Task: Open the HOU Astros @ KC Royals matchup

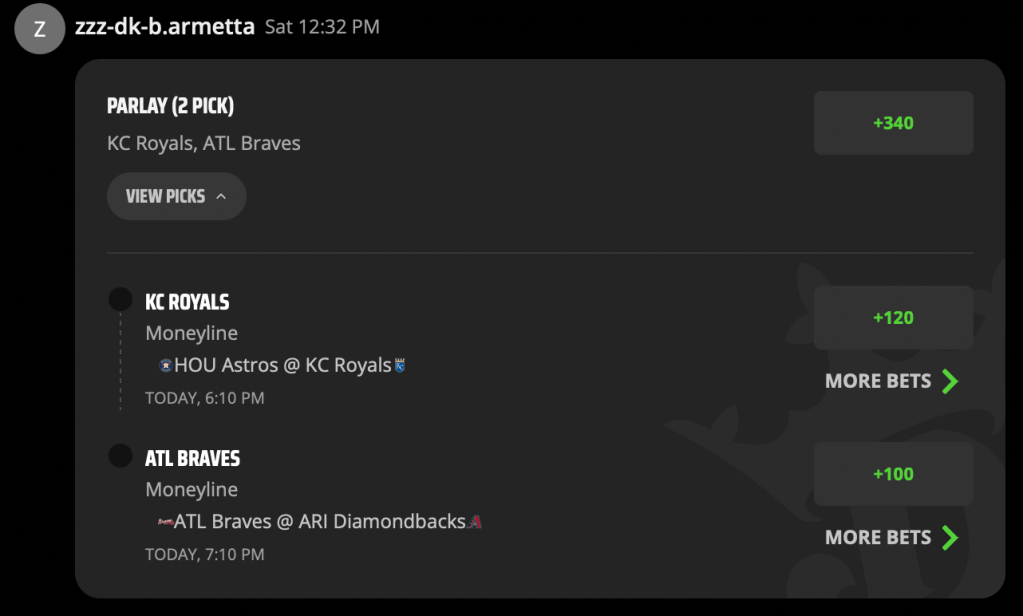Action: click(282, 365)
